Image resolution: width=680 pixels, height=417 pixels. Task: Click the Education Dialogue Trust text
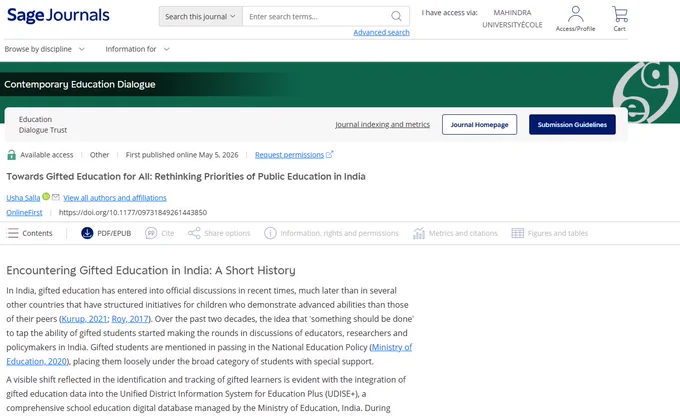coord(43,124)
